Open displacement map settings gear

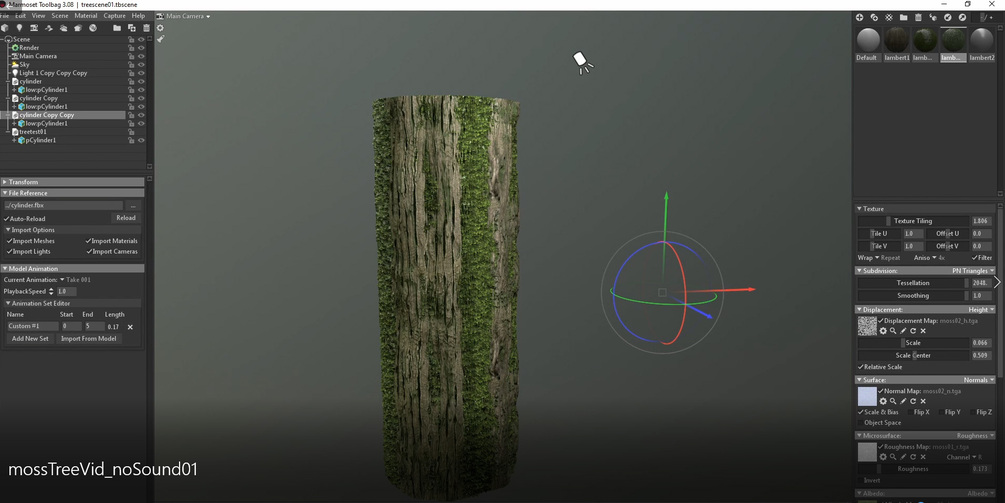pos(883,331)
